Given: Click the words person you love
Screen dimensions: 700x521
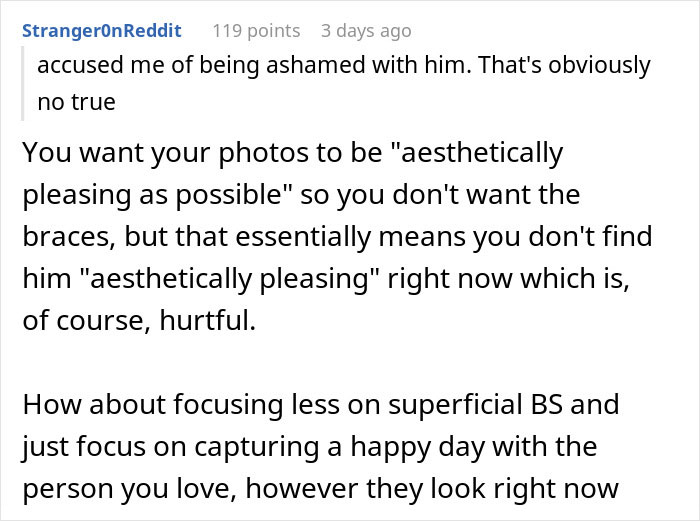Looking at the screenshot, I should tap(129, 489).
